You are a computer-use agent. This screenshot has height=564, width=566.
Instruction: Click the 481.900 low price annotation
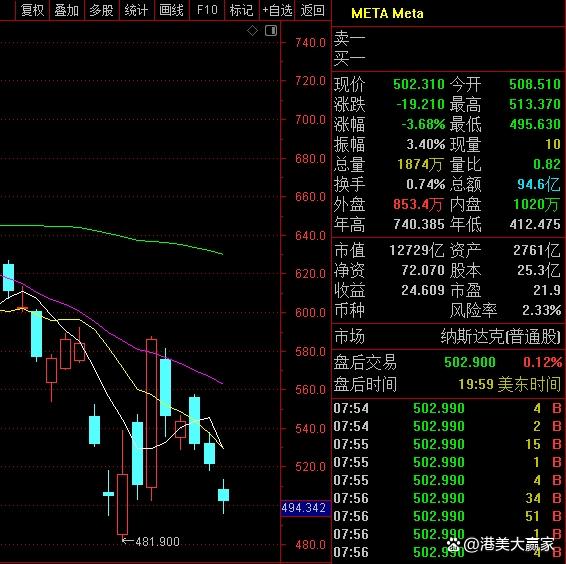(x=151, y=542)
